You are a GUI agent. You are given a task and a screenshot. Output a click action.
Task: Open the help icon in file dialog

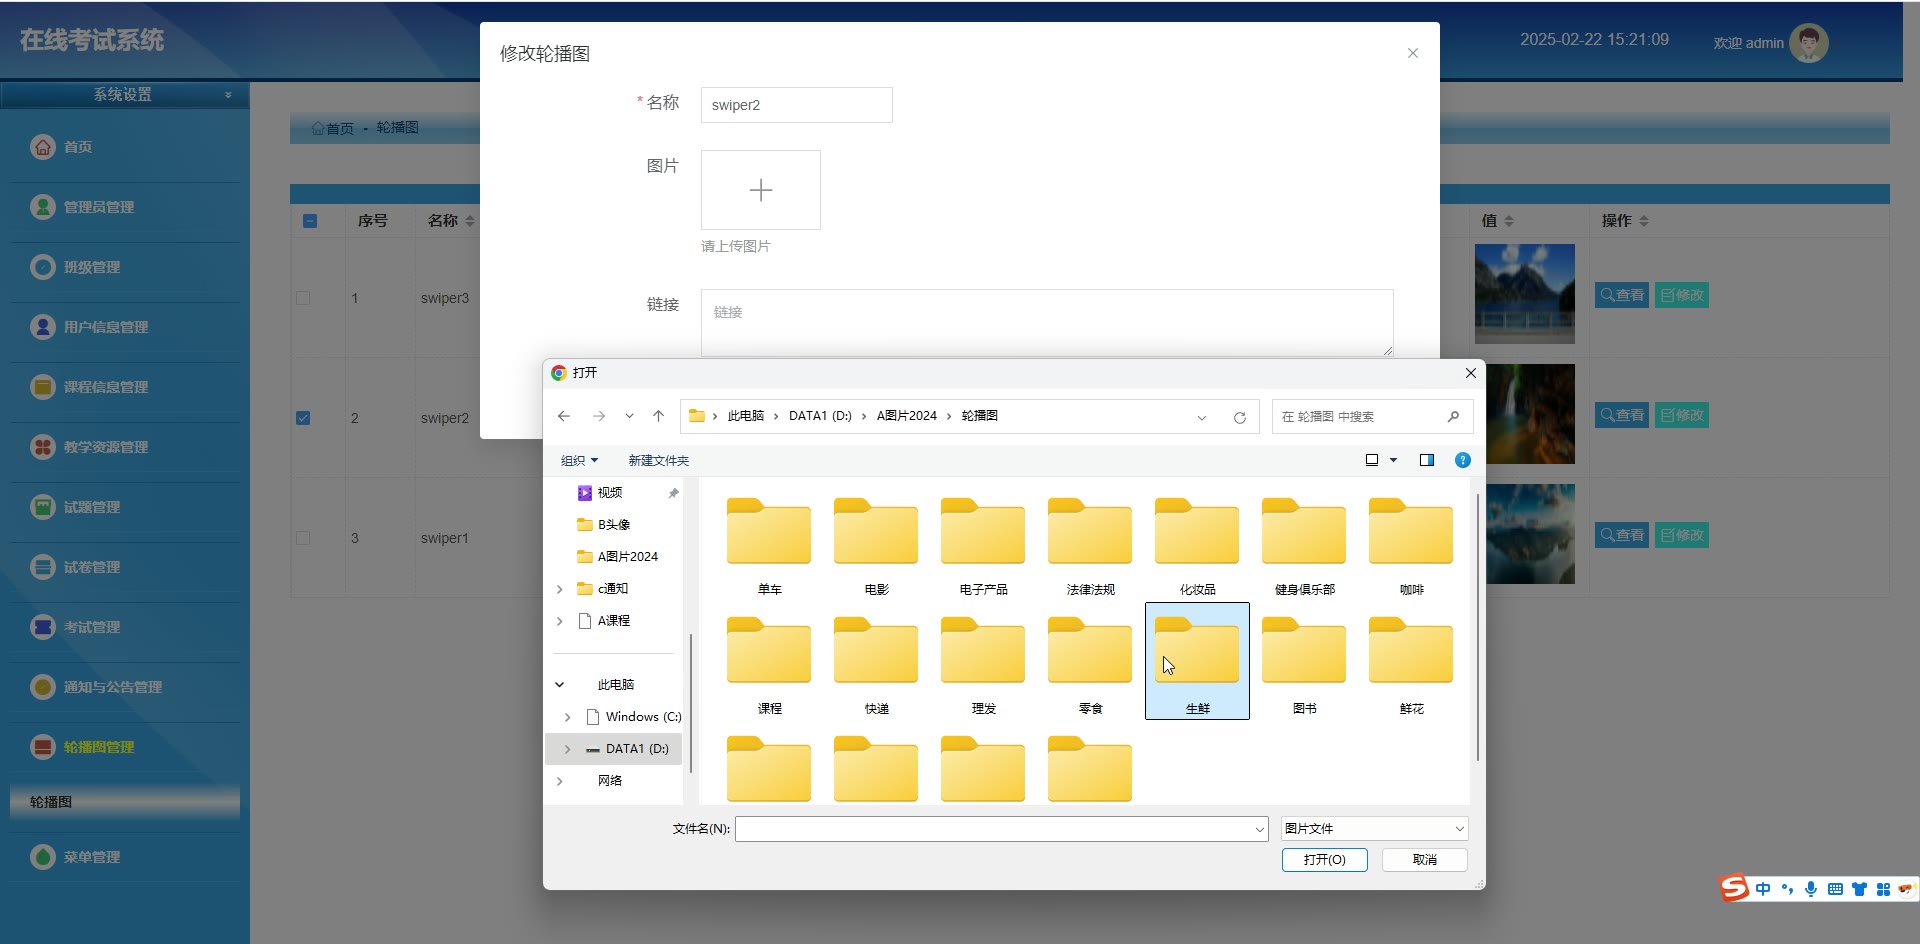[1462, 460]
